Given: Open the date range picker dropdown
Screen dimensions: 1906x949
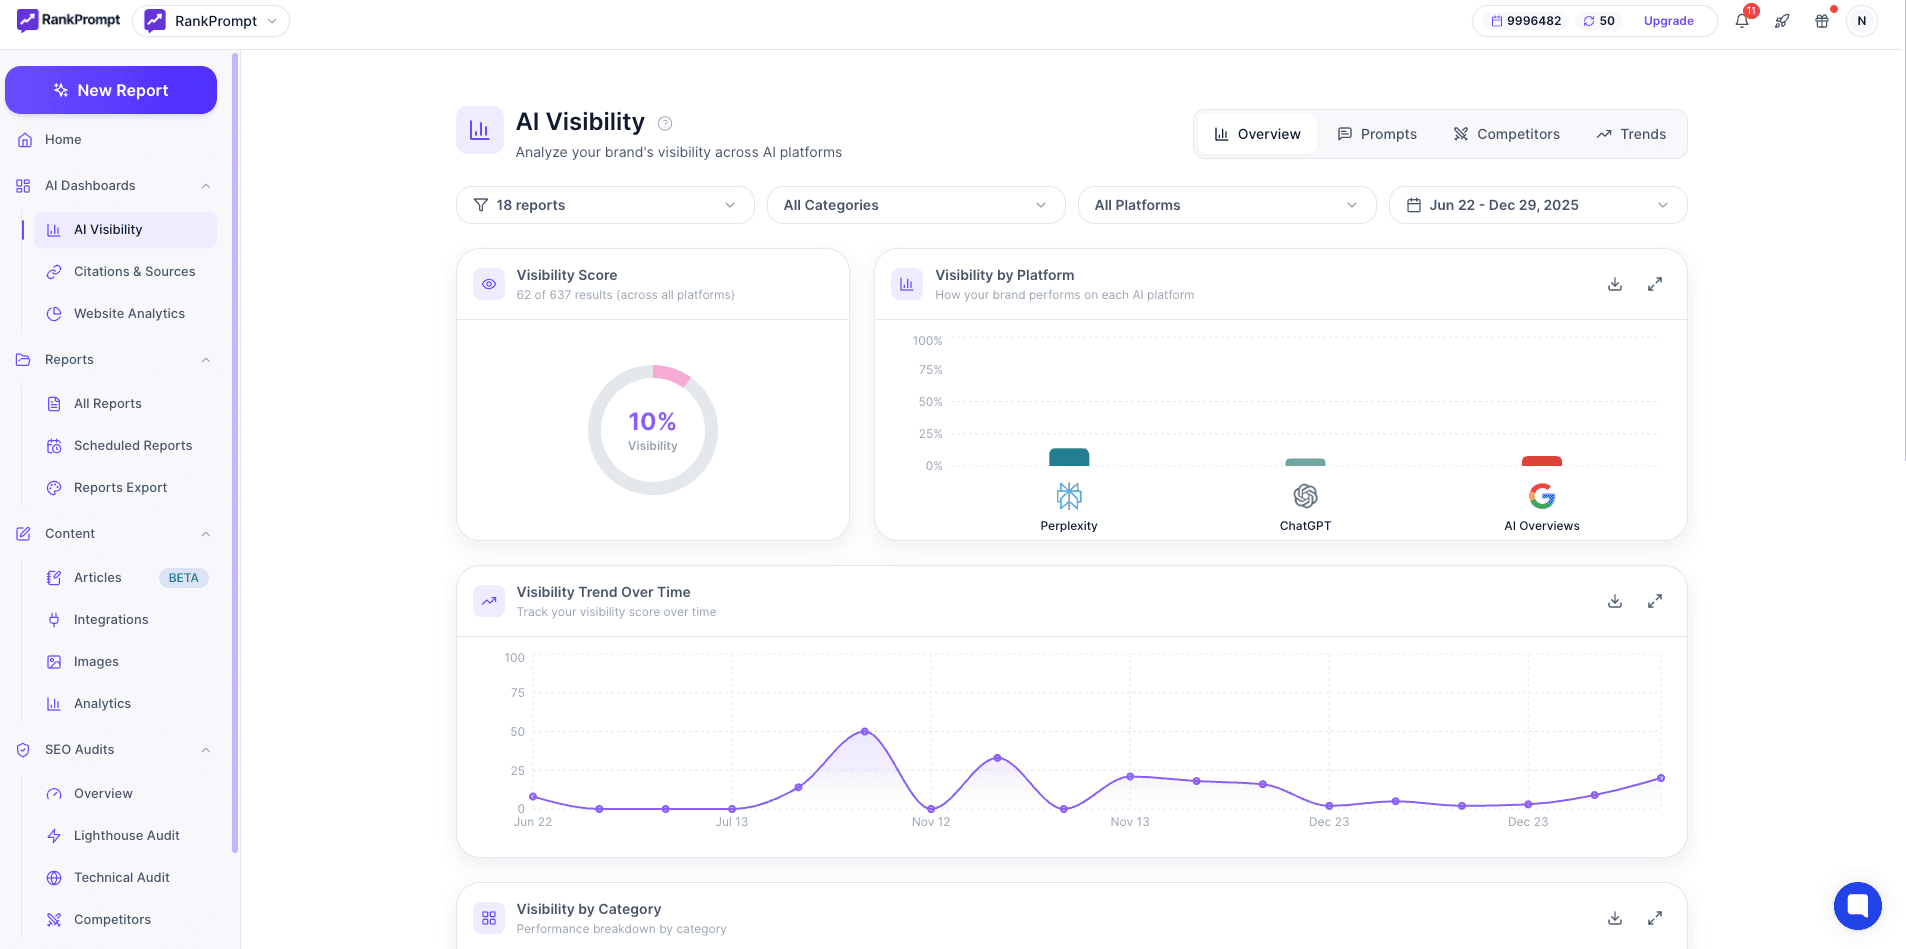Looking at the screenshot, I should [1537, 205].
